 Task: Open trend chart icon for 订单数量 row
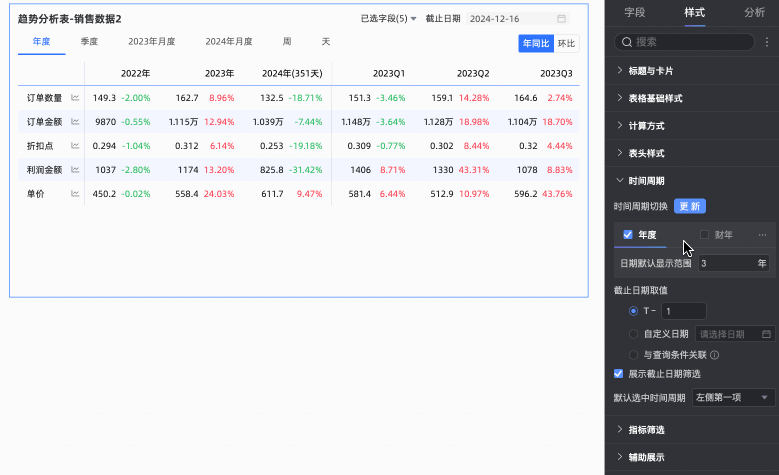point(75,98)
